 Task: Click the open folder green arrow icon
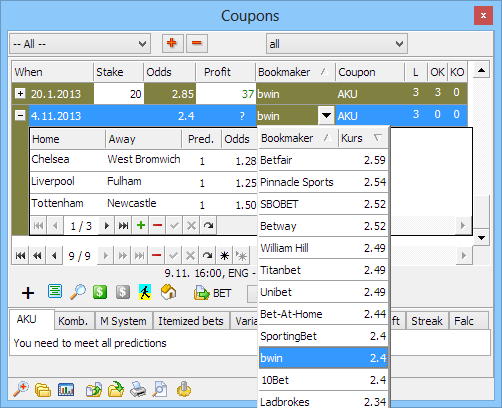click(x=116, y=390)
